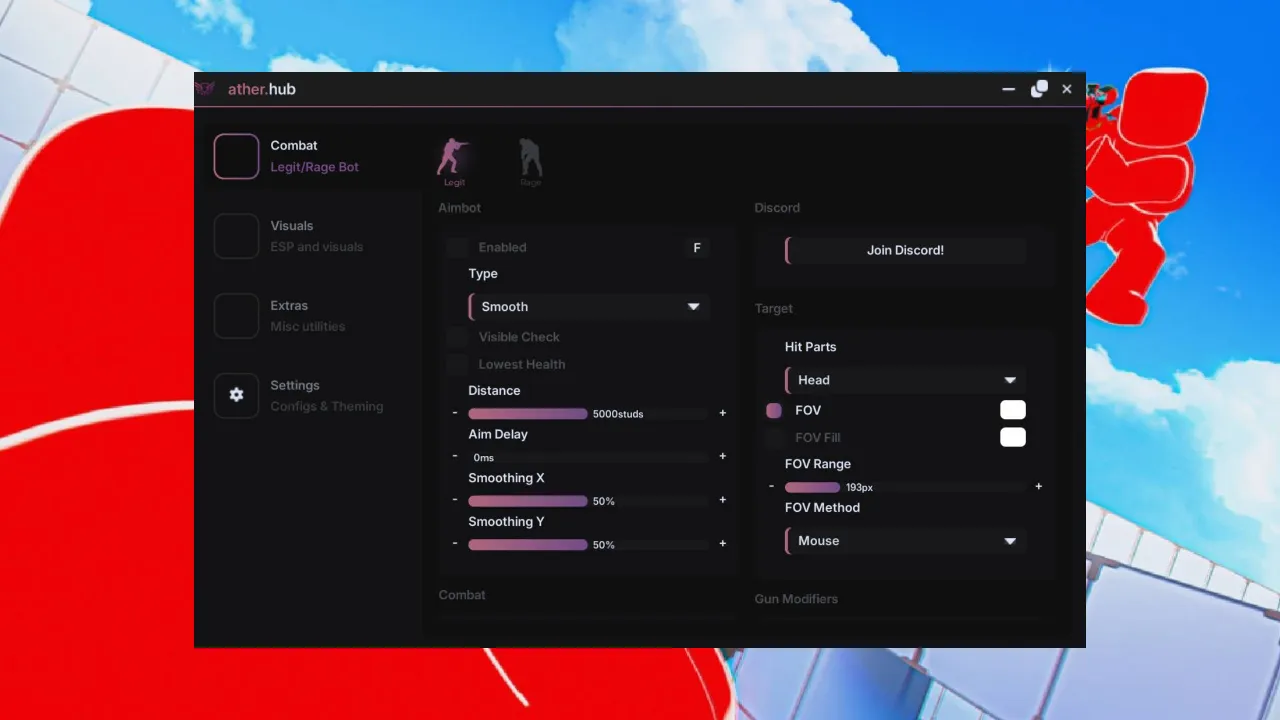Enable the FOV Fill checkbox

tap(774, 437)
